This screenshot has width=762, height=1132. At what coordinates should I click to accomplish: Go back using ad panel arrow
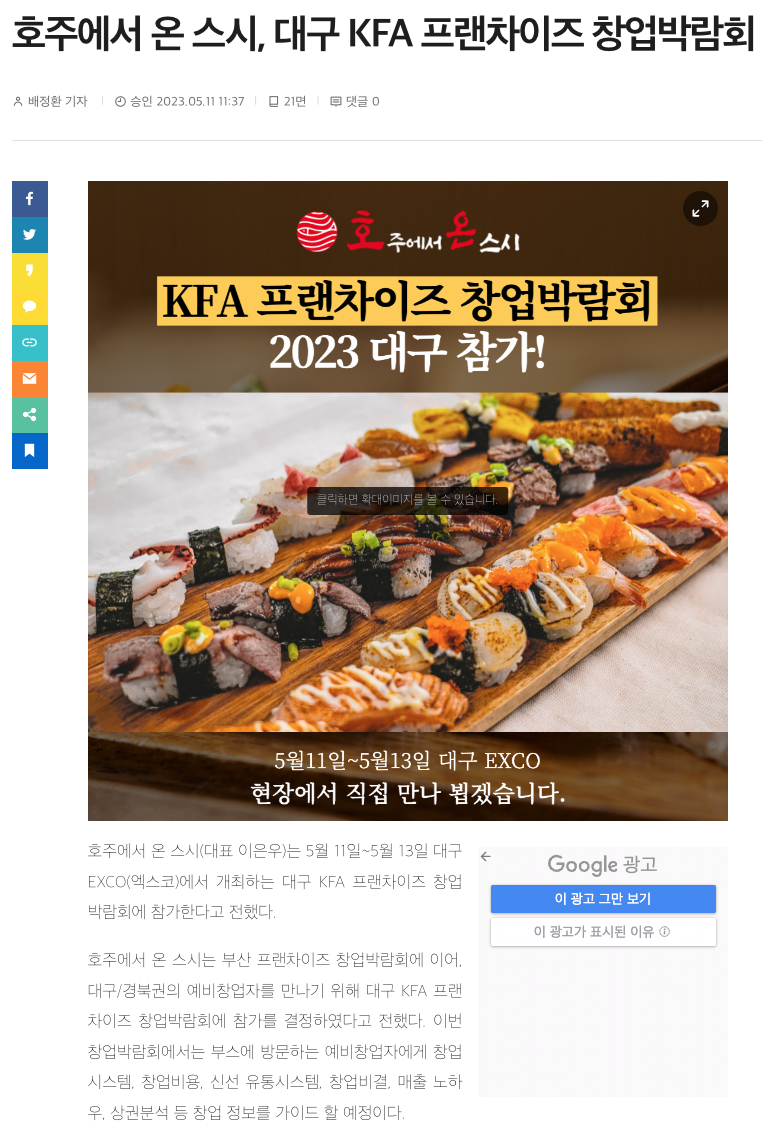(485, 856)
